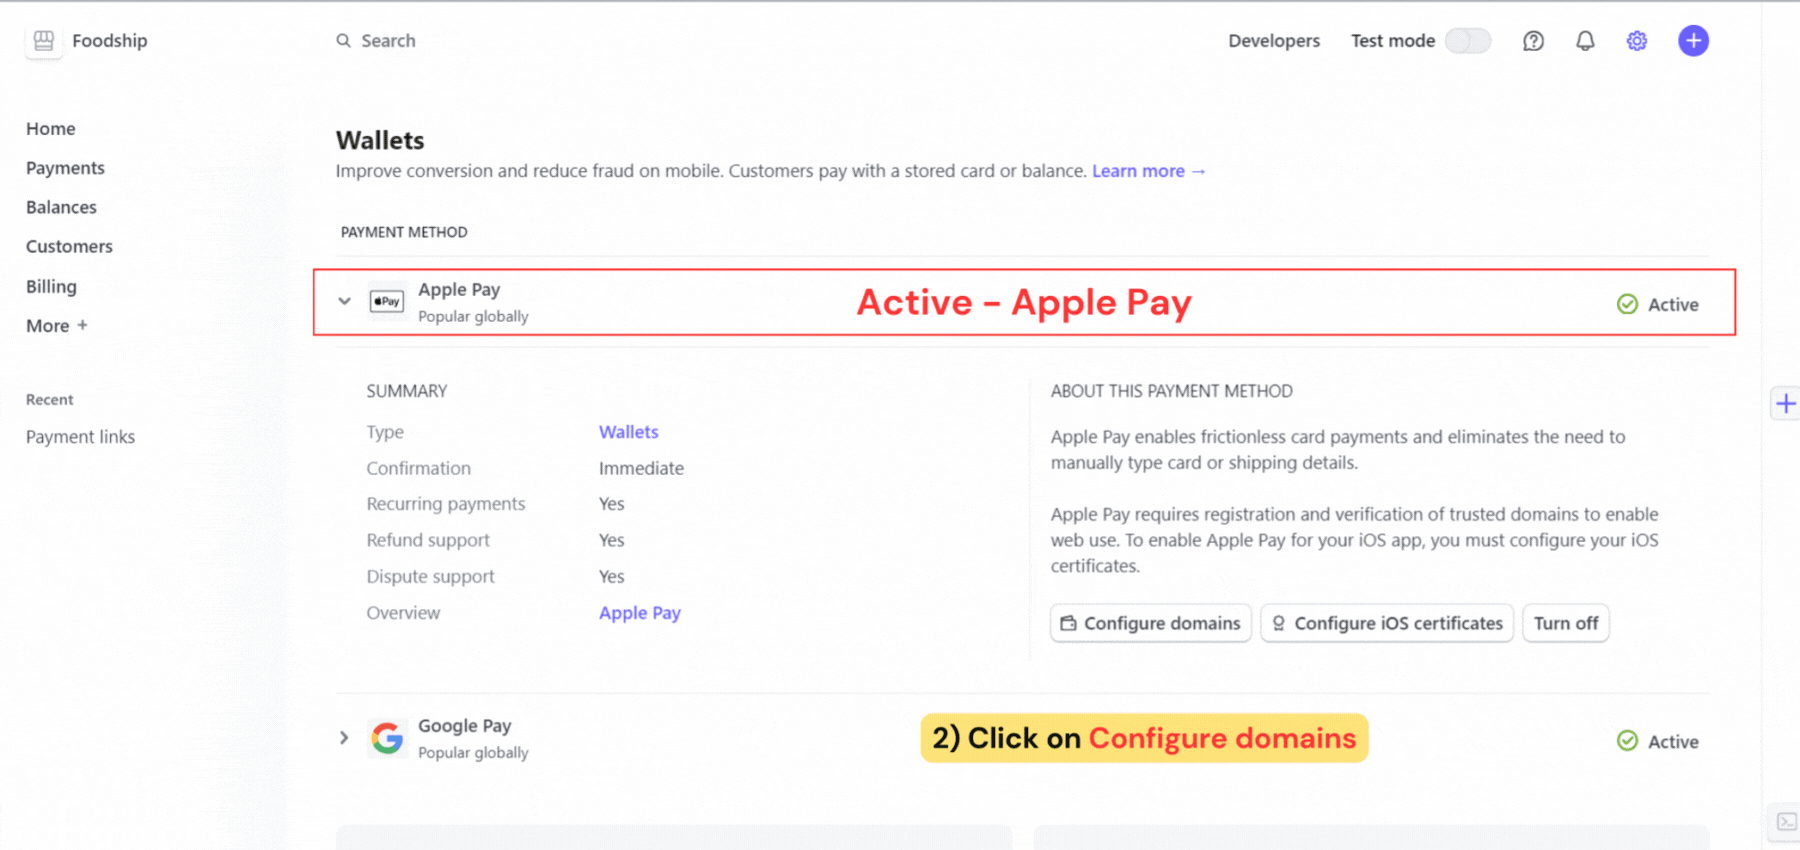Open the Apple Pay overview link

(x=639, y=613)
